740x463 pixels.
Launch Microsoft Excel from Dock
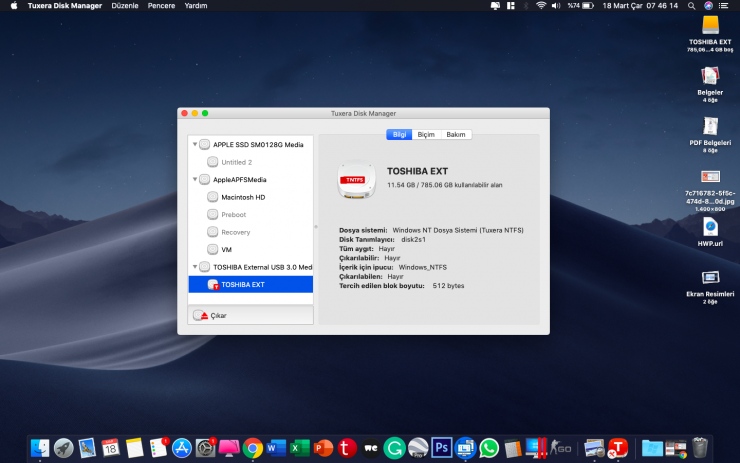coord(300,448)
